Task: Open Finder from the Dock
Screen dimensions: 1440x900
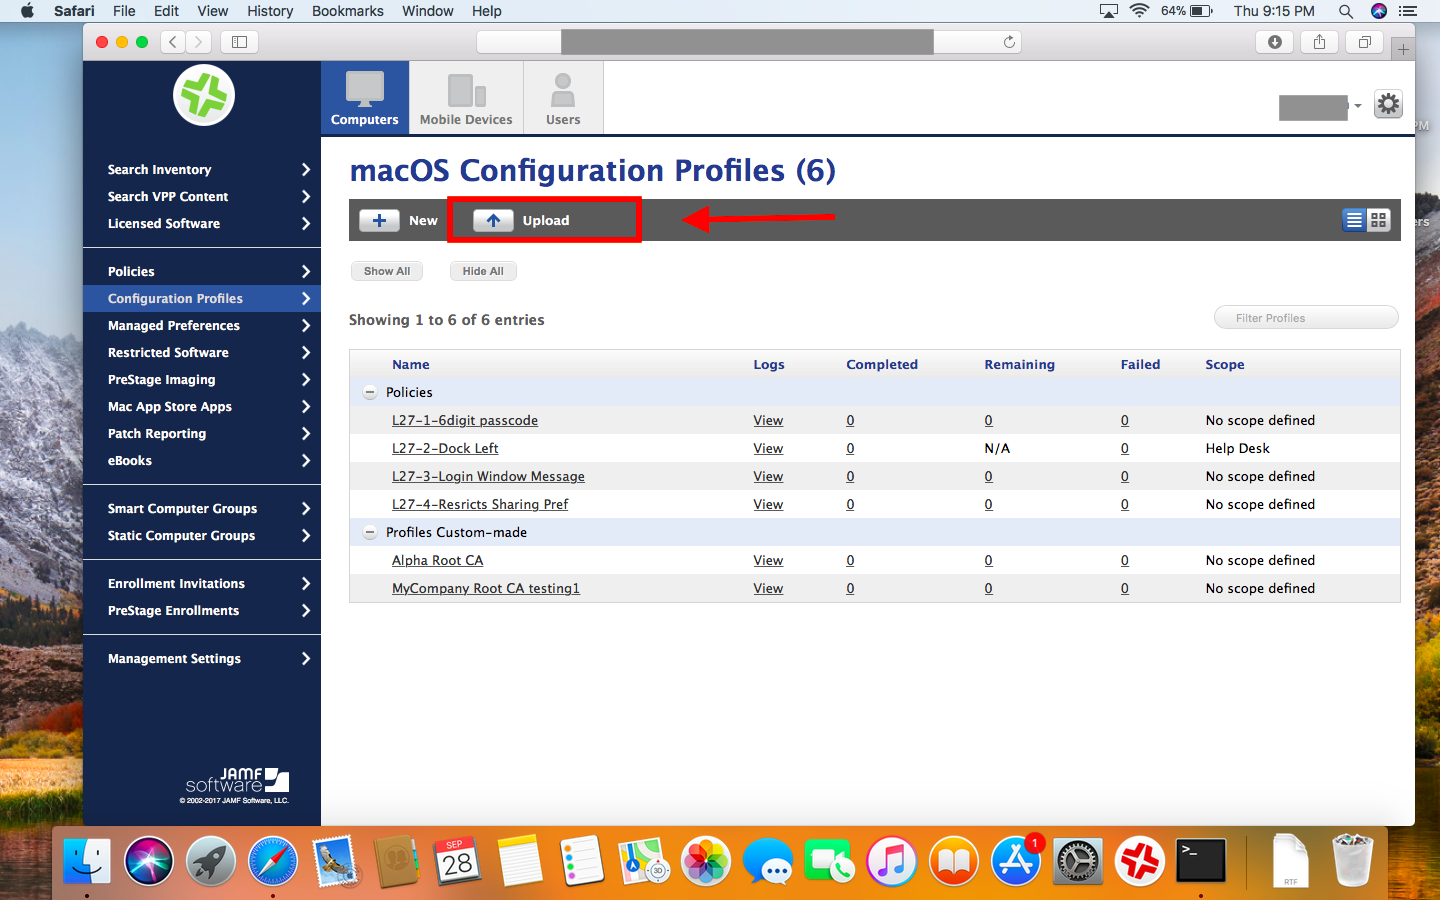Action: (87, 861)
